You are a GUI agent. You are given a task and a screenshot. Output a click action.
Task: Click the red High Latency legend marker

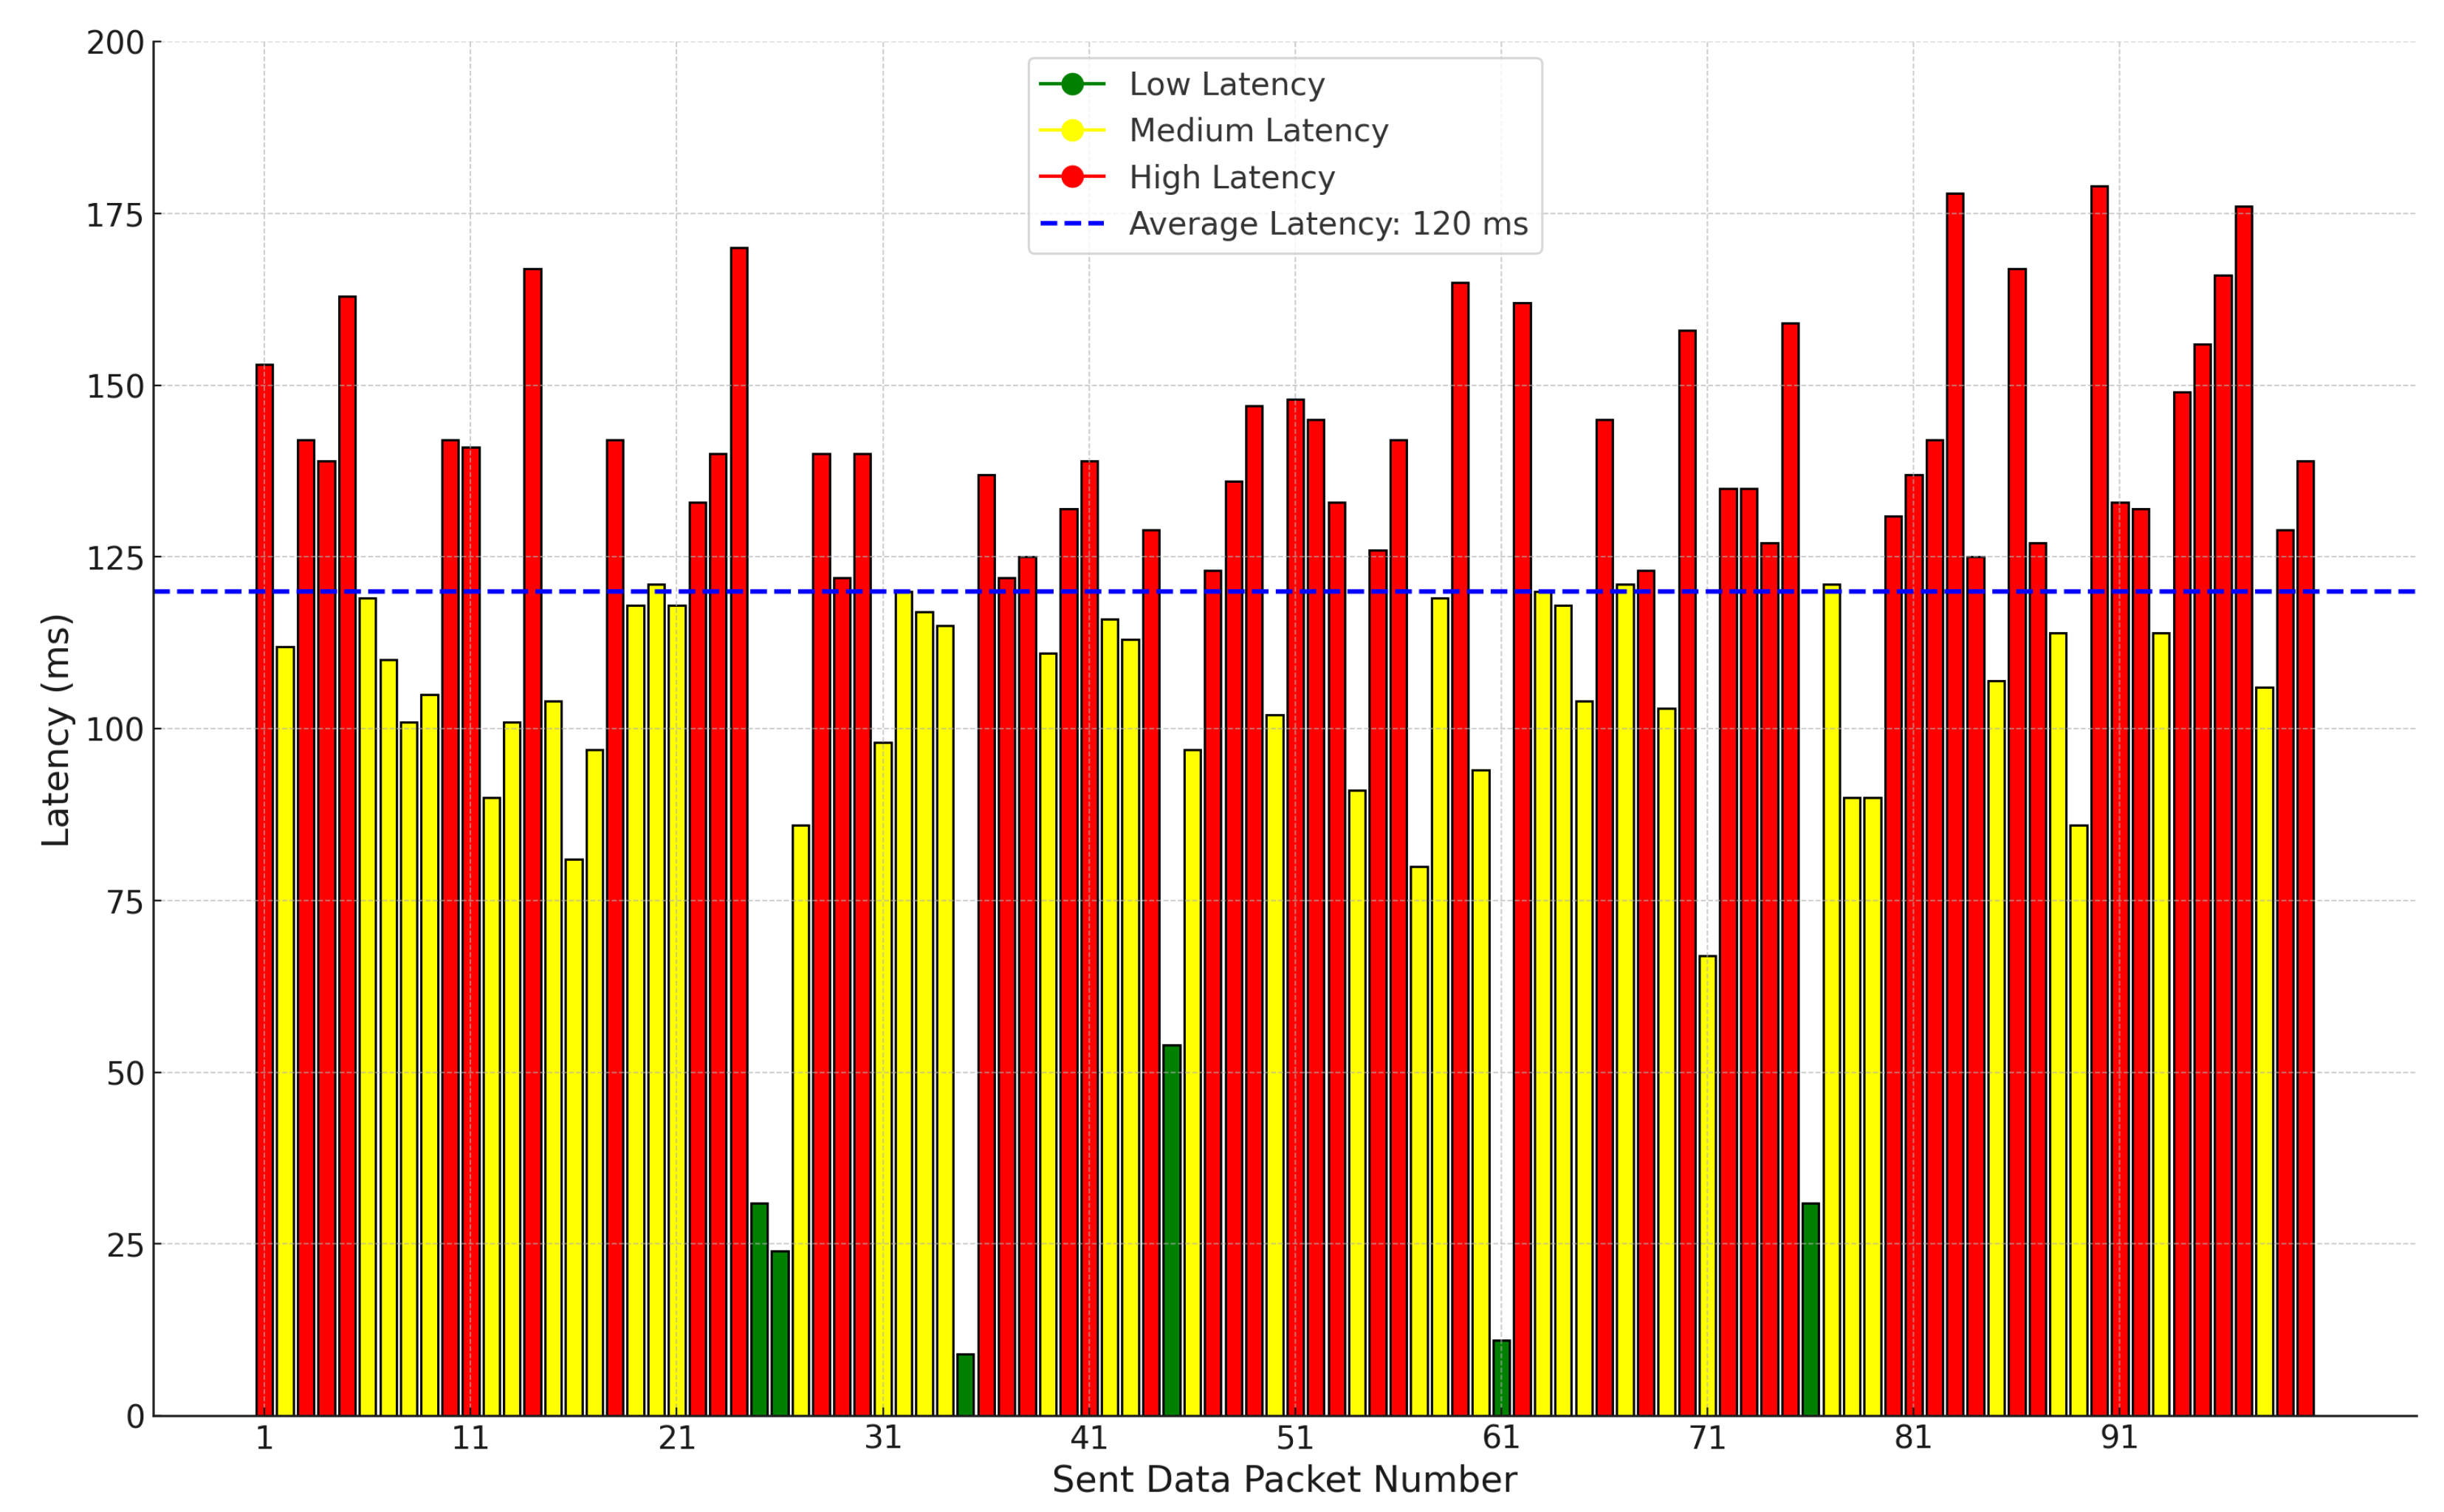1072,177
